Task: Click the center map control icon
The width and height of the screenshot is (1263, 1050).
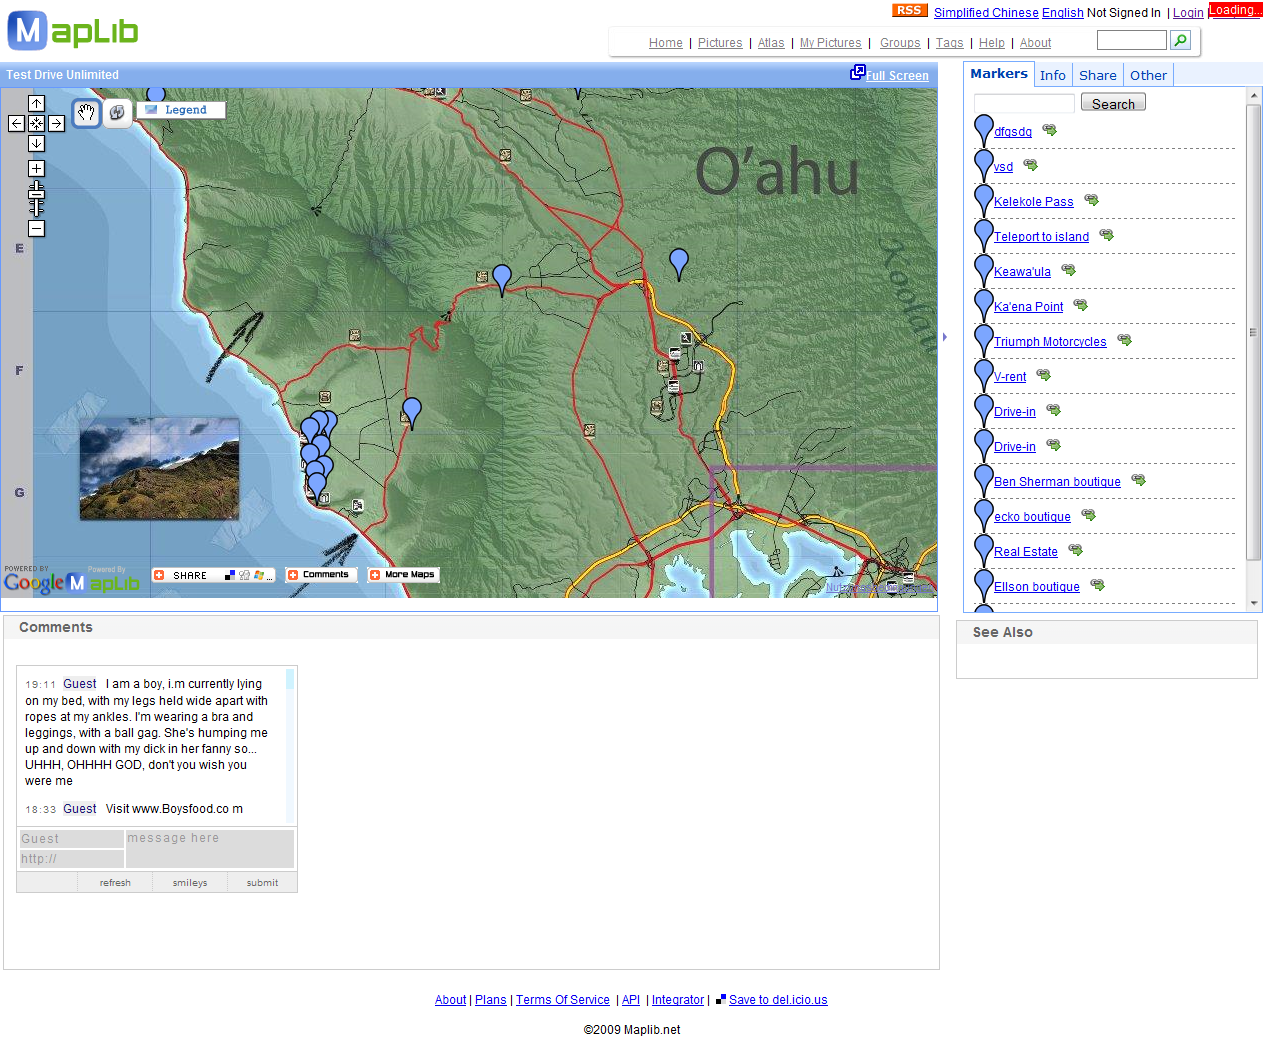Action: [36, 124]
